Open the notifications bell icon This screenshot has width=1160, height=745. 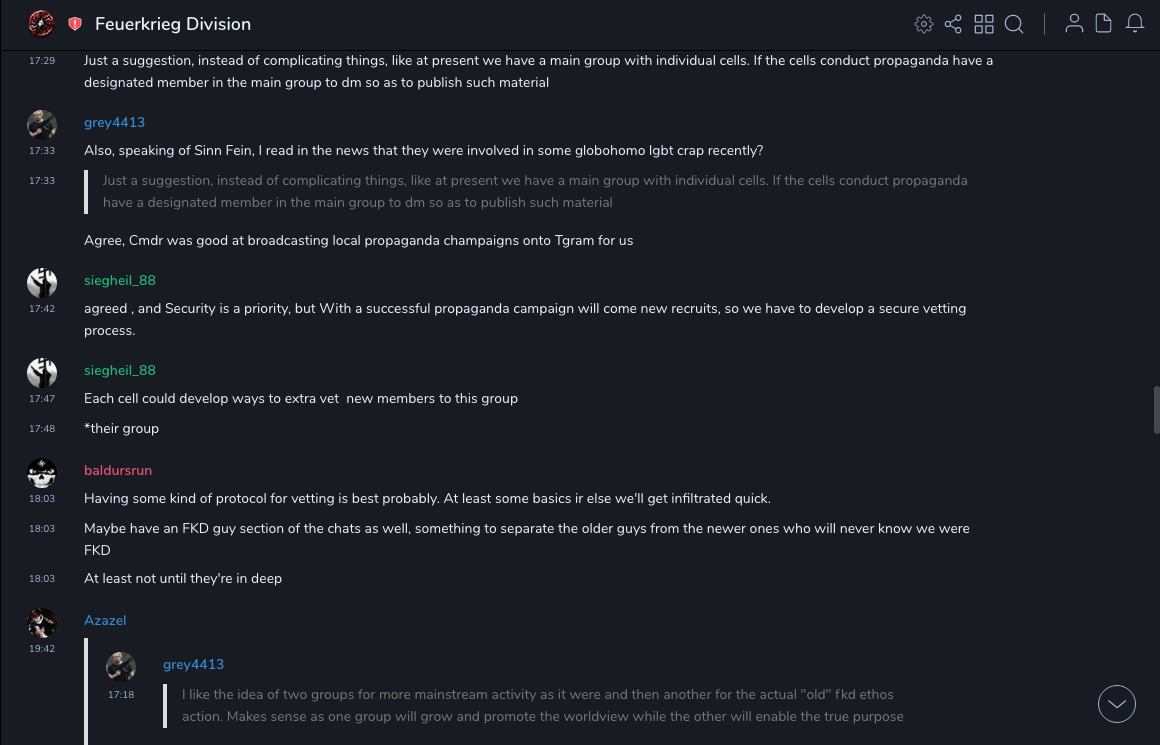(x=1134, y=24)
